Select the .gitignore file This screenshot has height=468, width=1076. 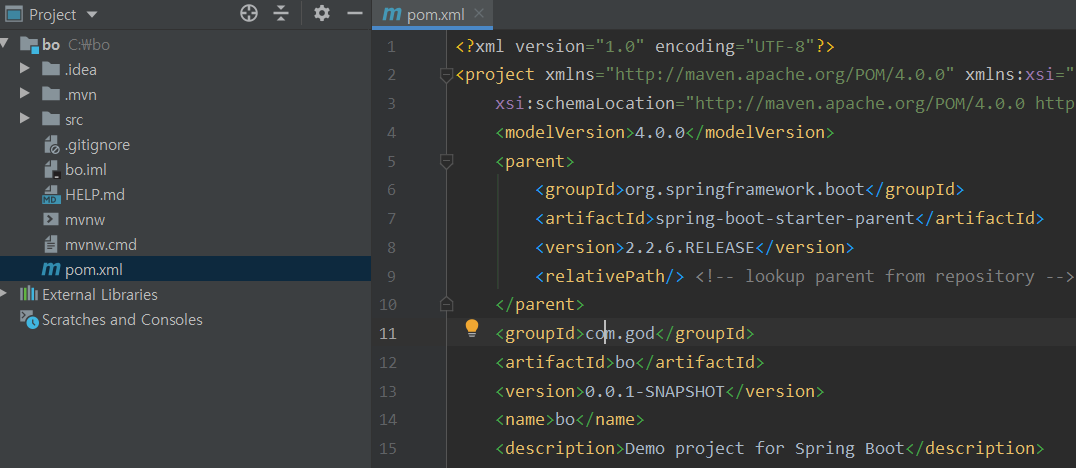point(97,145)
